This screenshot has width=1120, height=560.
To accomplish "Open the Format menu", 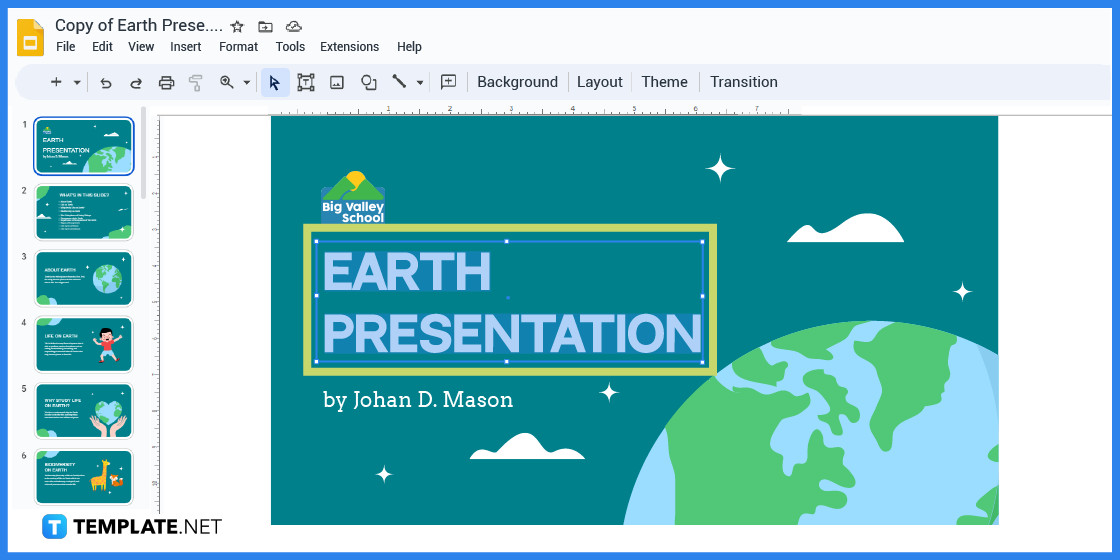I will pos(239,46).
